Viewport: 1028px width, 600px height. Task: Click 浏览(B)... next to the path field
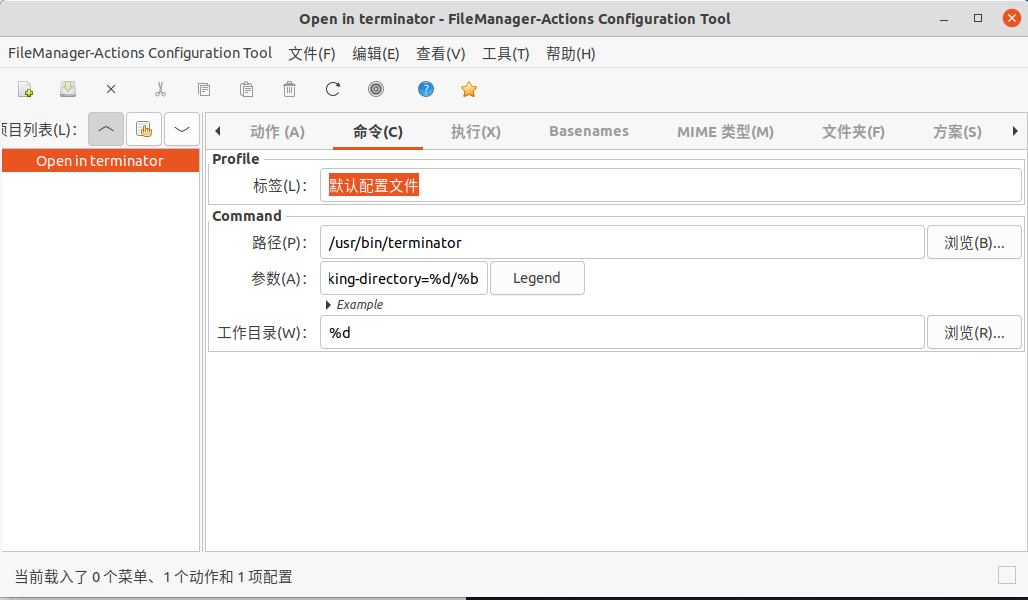[x=974, y=242]
